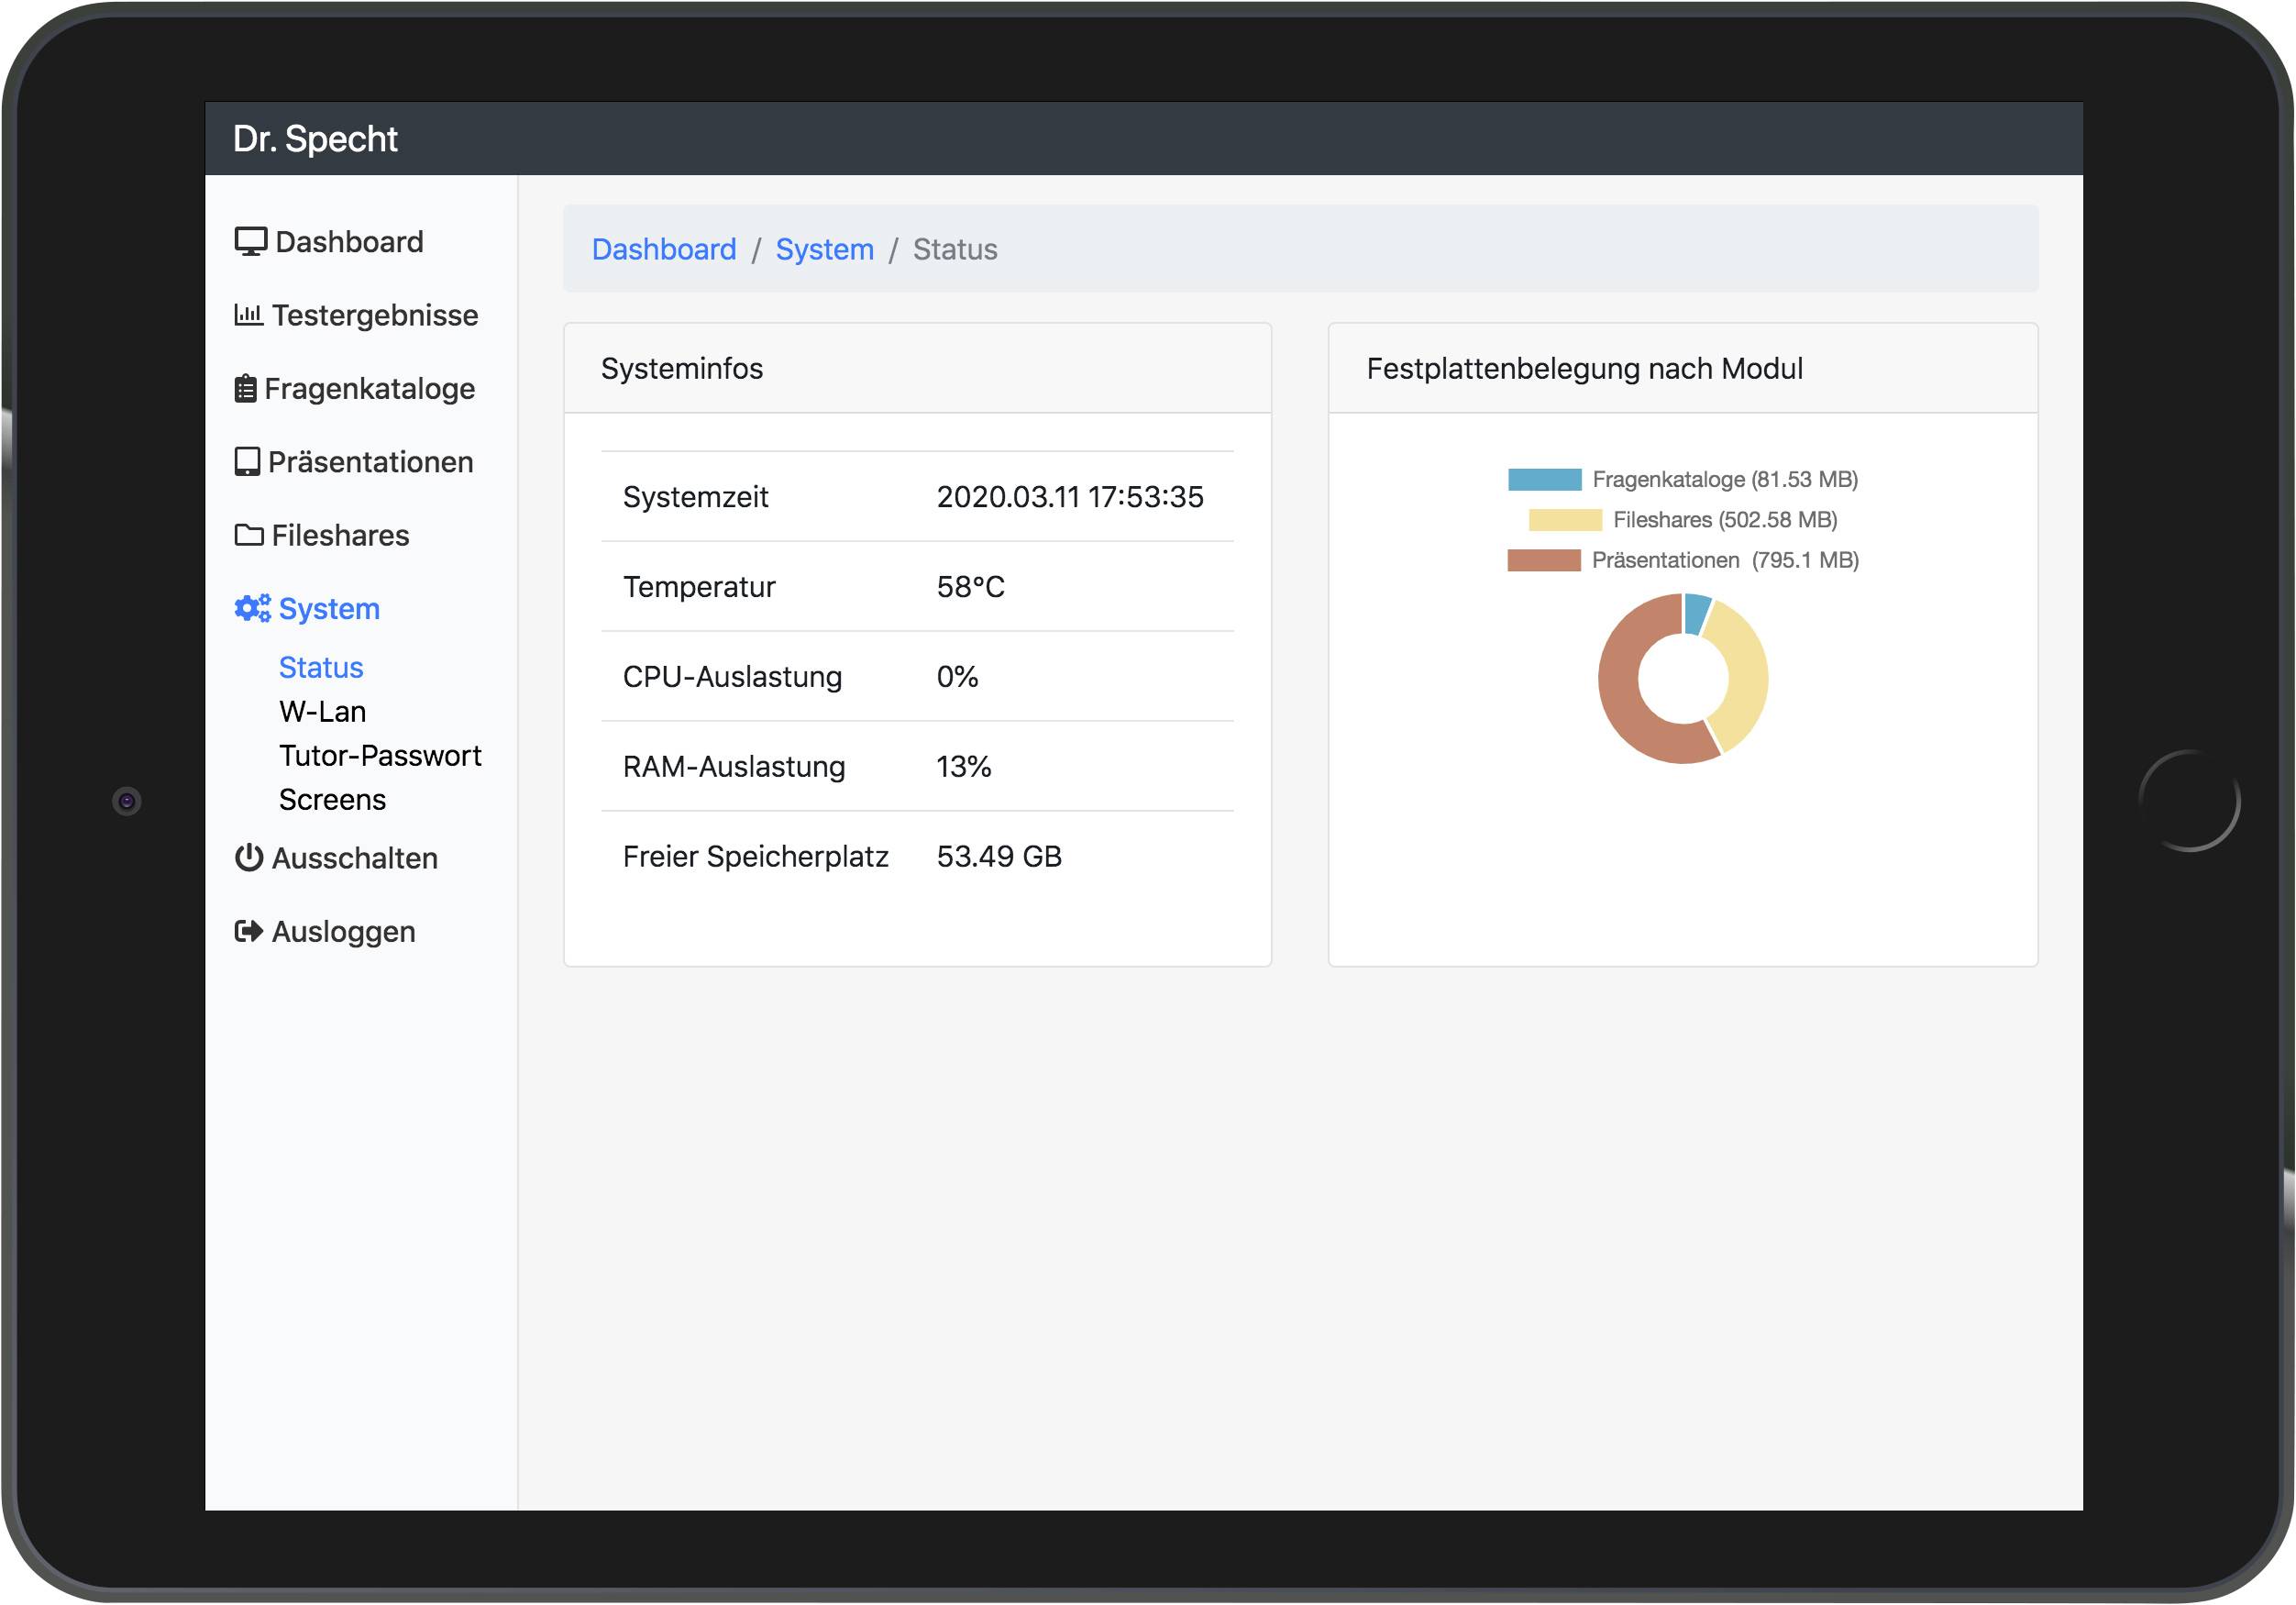Toggle Präsentationen legend entry in chart
Image resolution: width=2296 pixels, height=1605 pixels.
coord(1683,560)
